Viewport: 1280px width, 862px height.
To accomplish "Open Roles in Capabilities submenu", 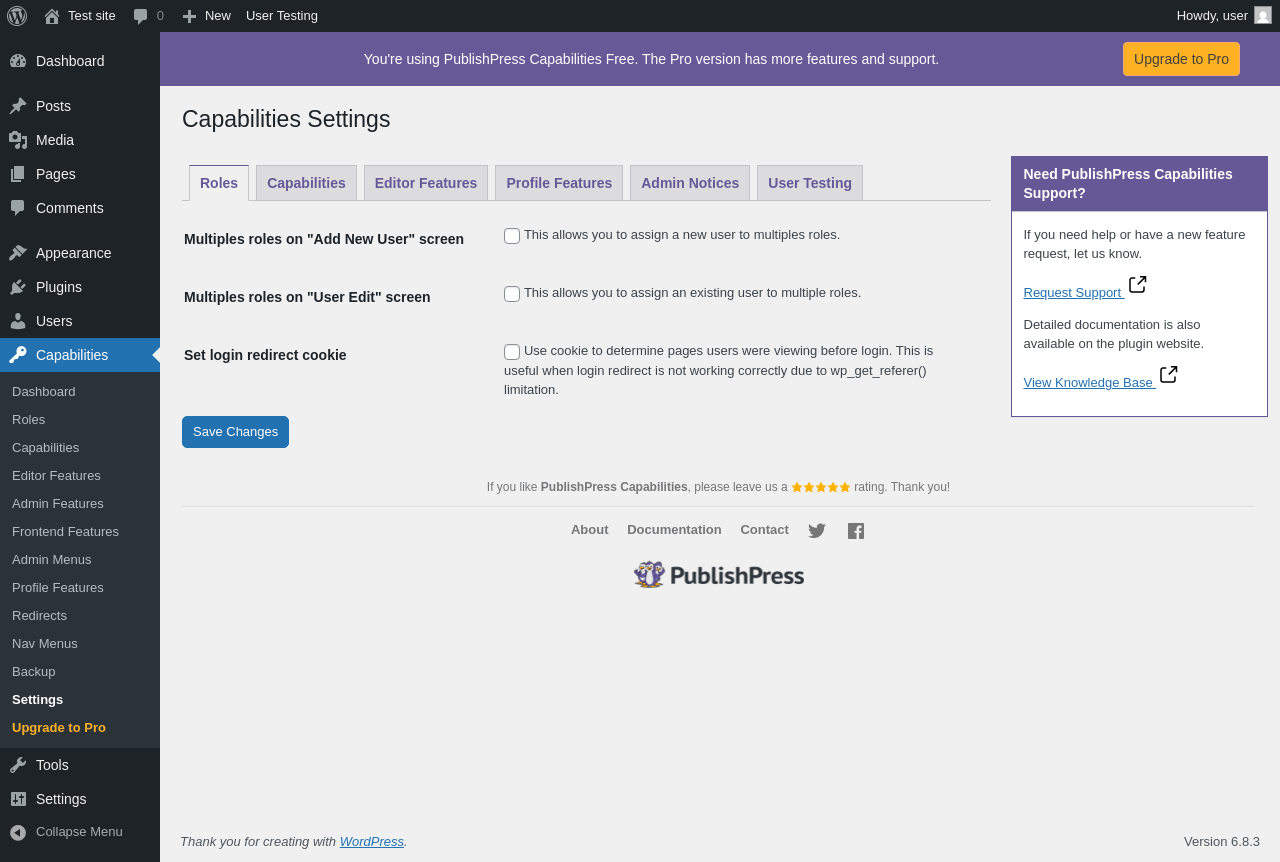I will pos(80,420).
